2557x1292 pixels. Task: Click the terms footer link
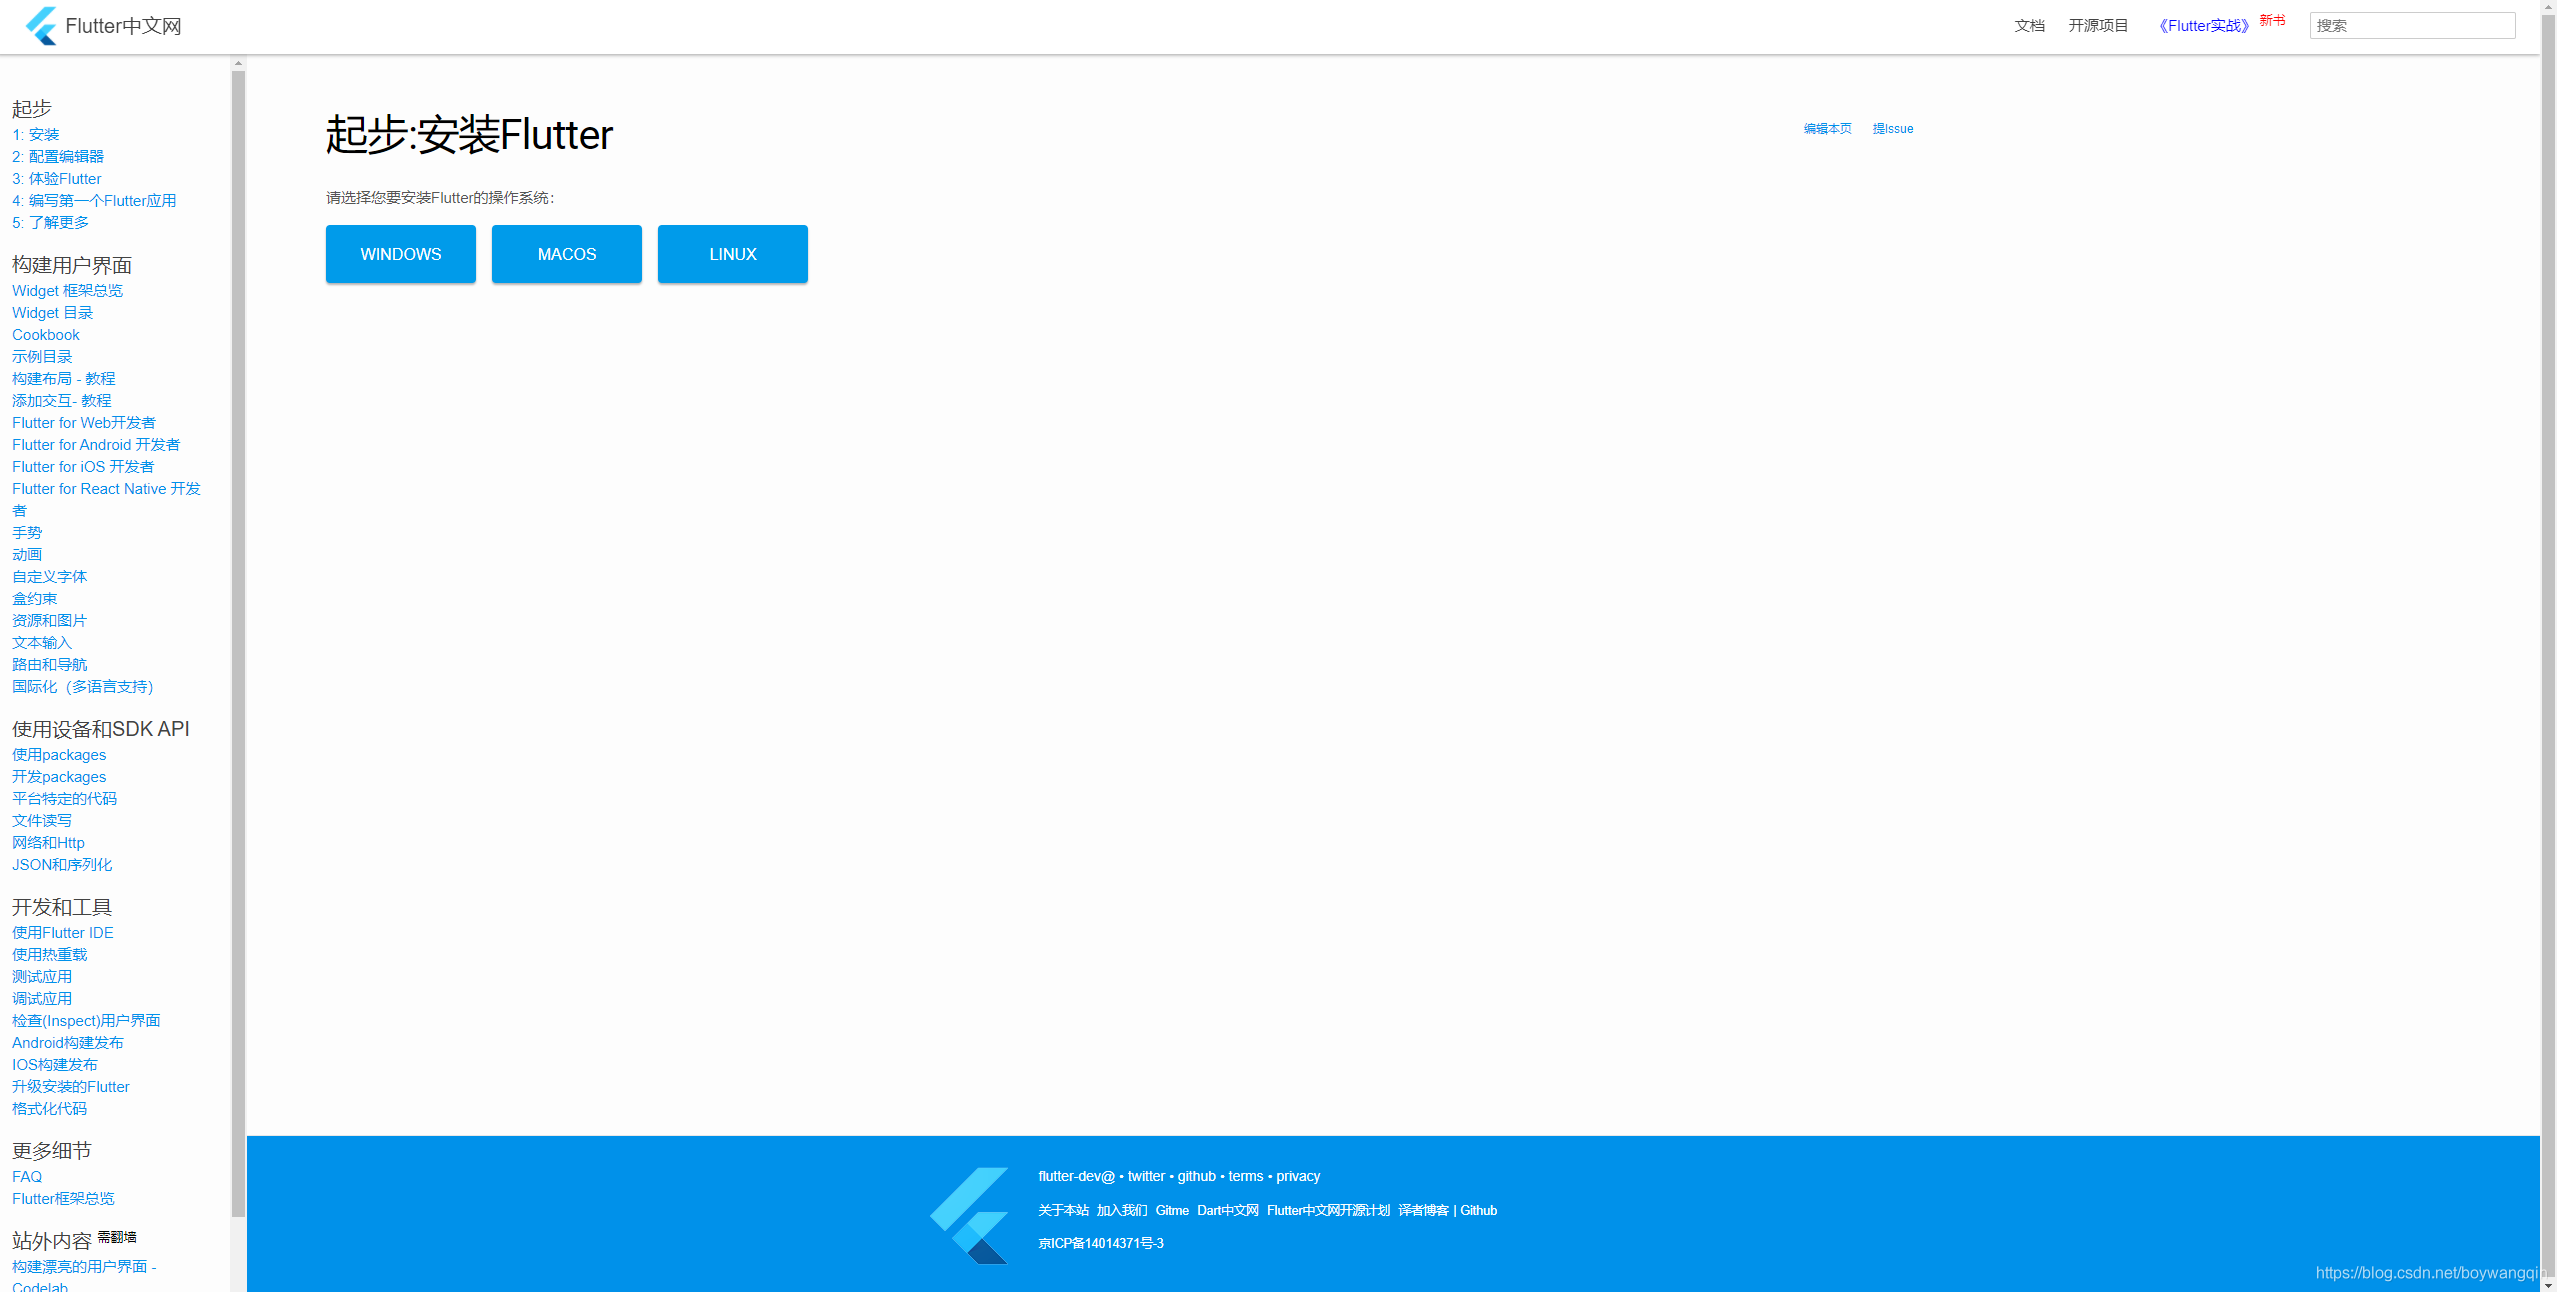(1246, 1177)
